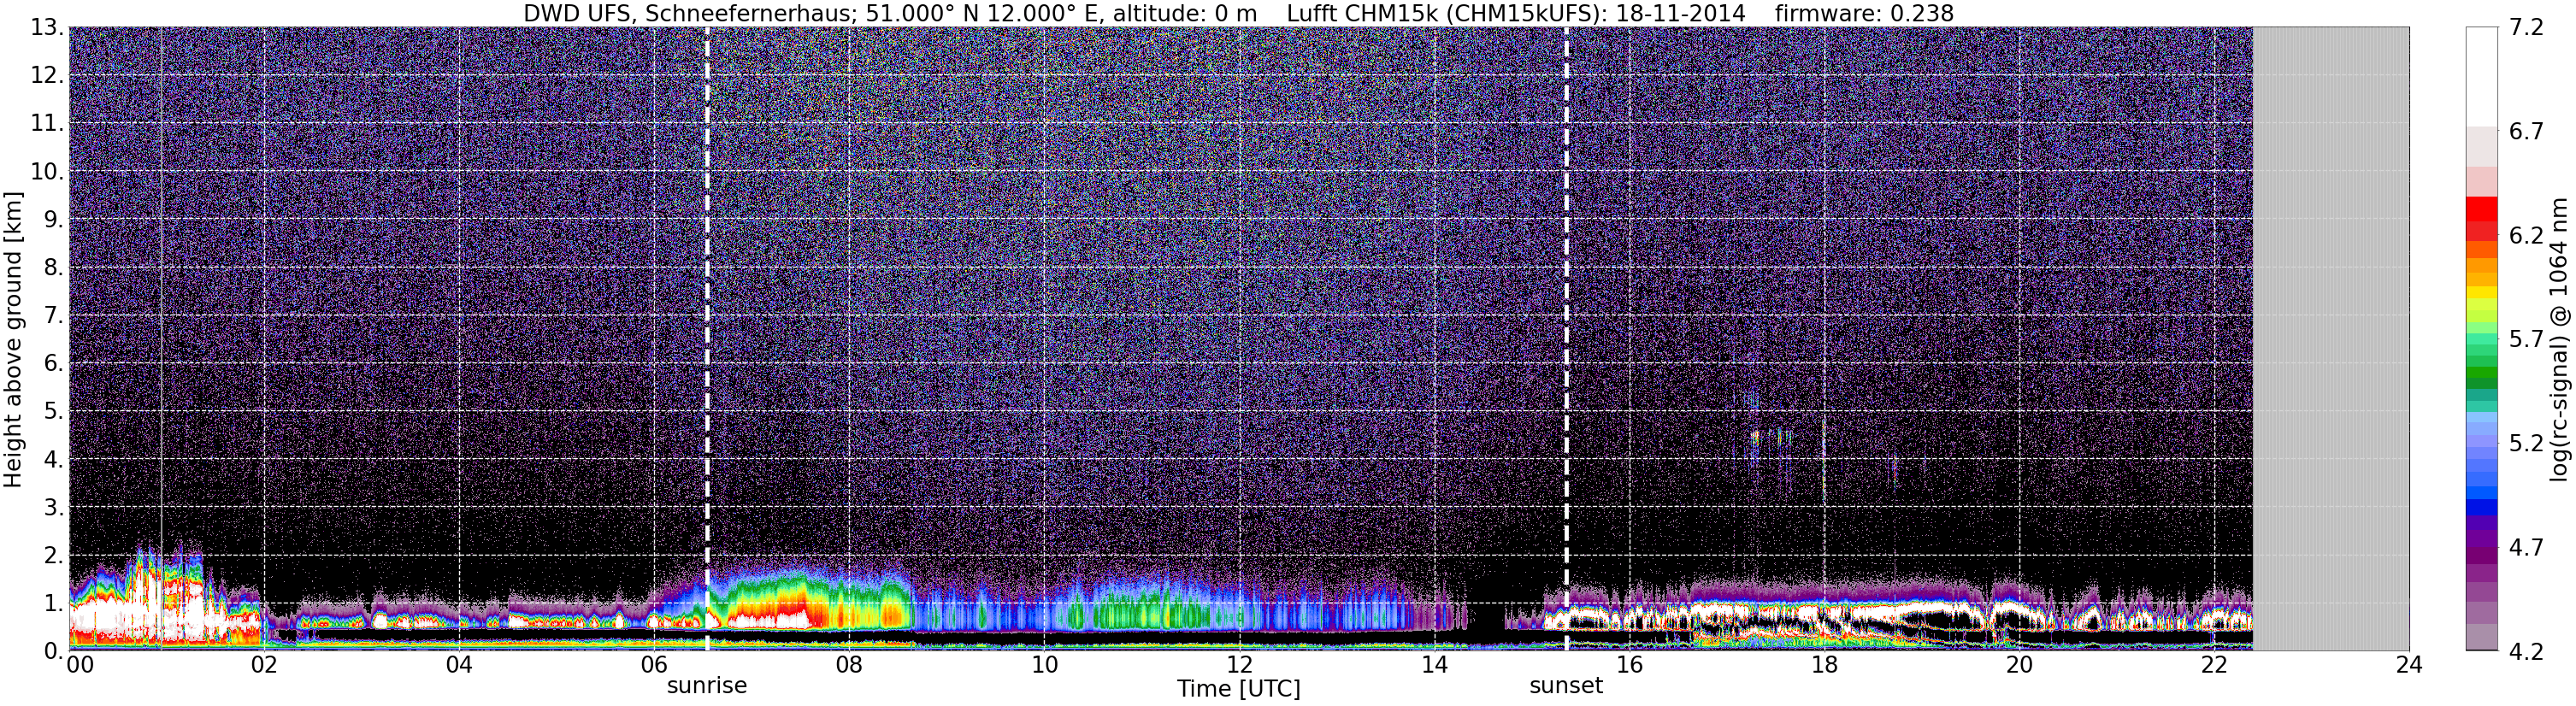Click the colorbar tick label '4.2'
Viewport: 2576px width, 706px height.
2526,652
